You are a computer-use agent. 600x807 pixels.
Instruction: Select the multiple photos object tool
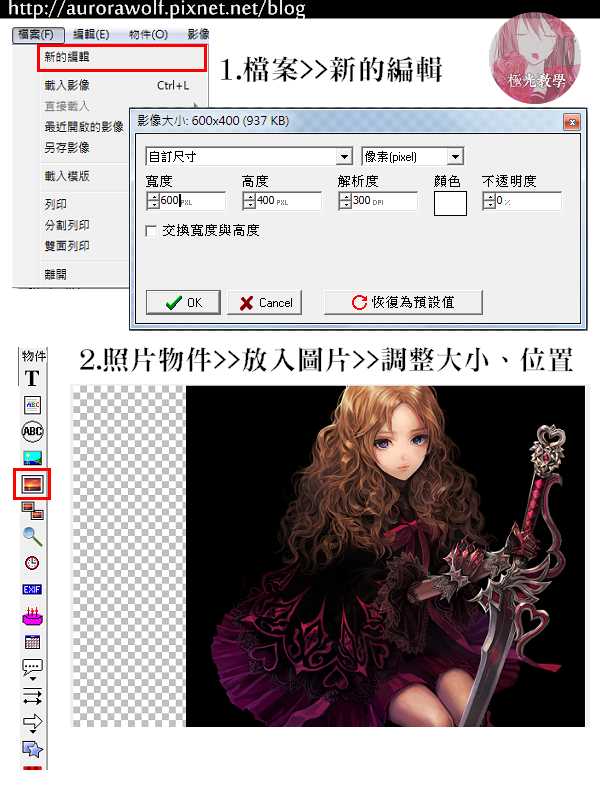(32, 511)
